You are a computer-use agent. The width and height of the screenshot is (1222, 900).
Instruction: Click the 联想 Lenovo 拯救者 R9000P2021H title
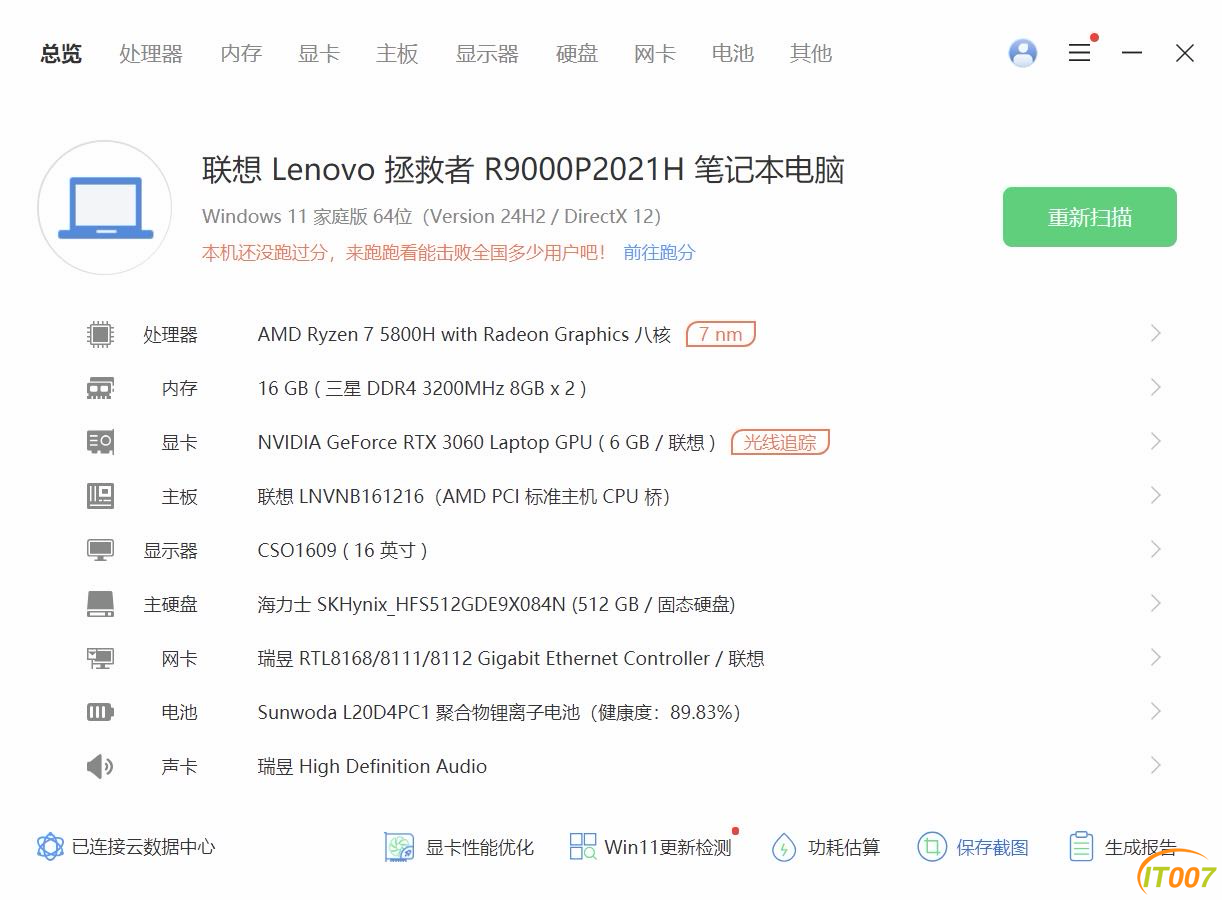point(523,170)
